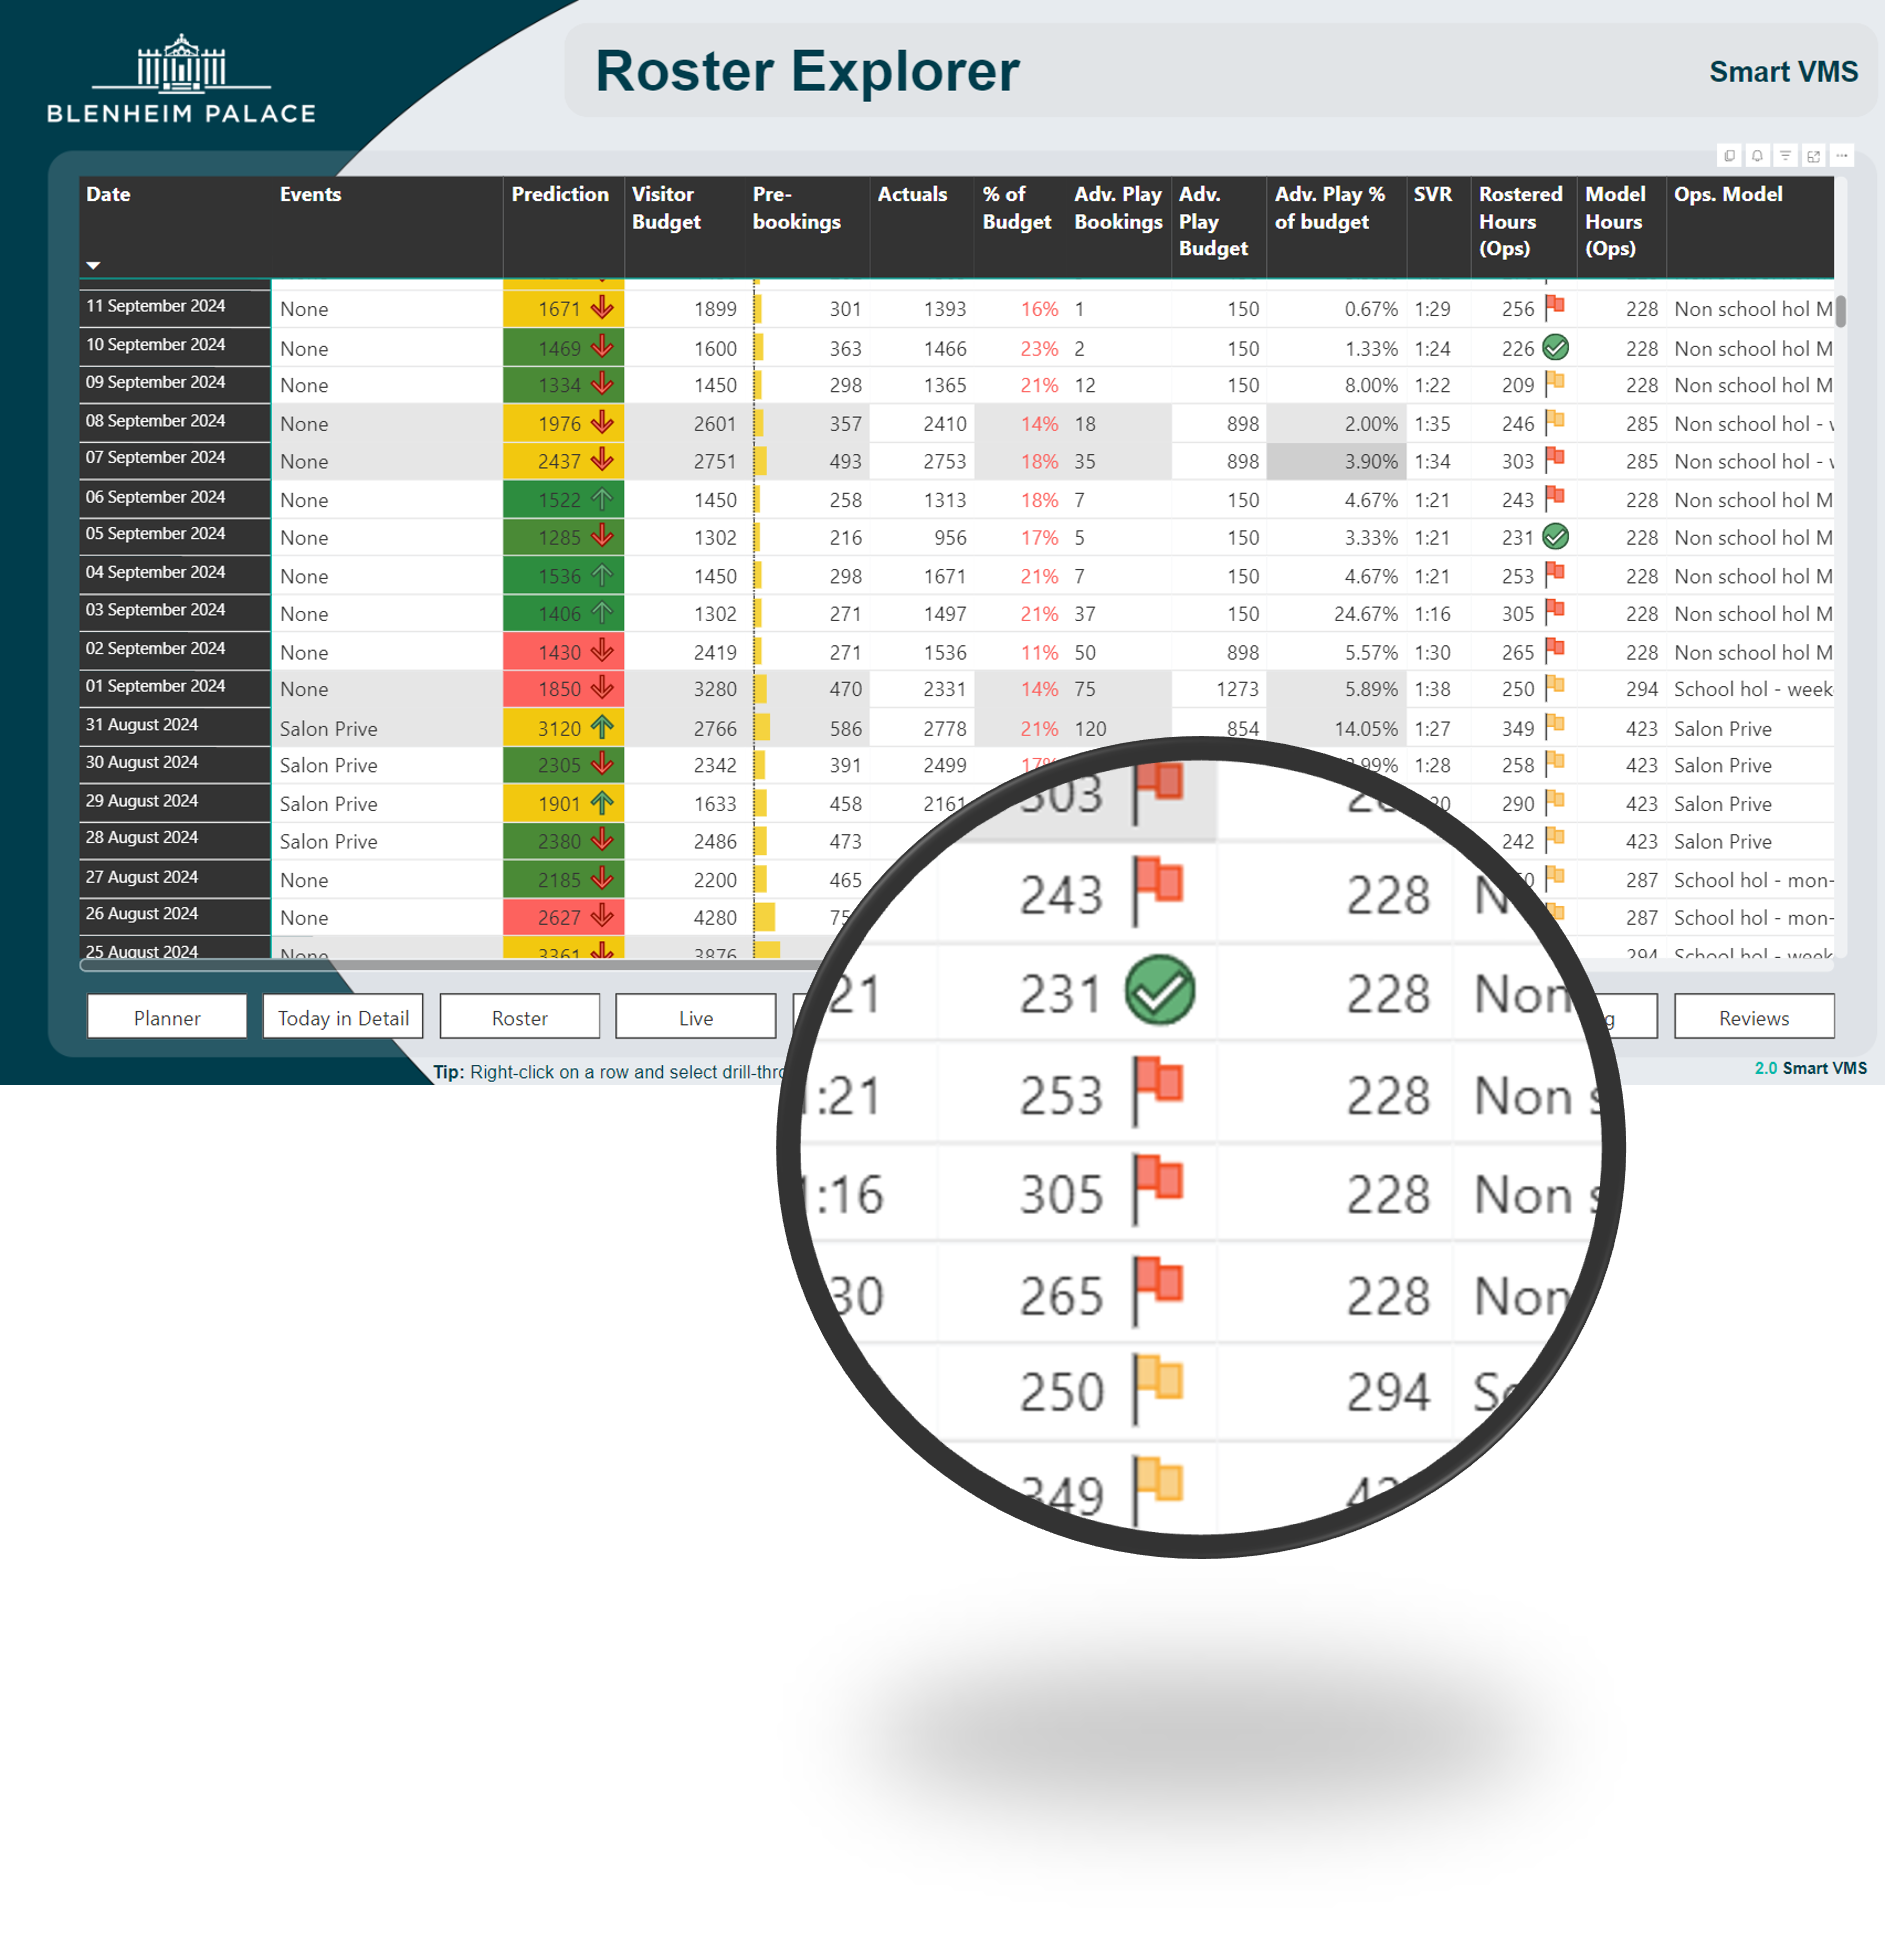Switch to the Today in Detail page
This screenshot has width=1885, height=1950.
tap(343, 1017)
